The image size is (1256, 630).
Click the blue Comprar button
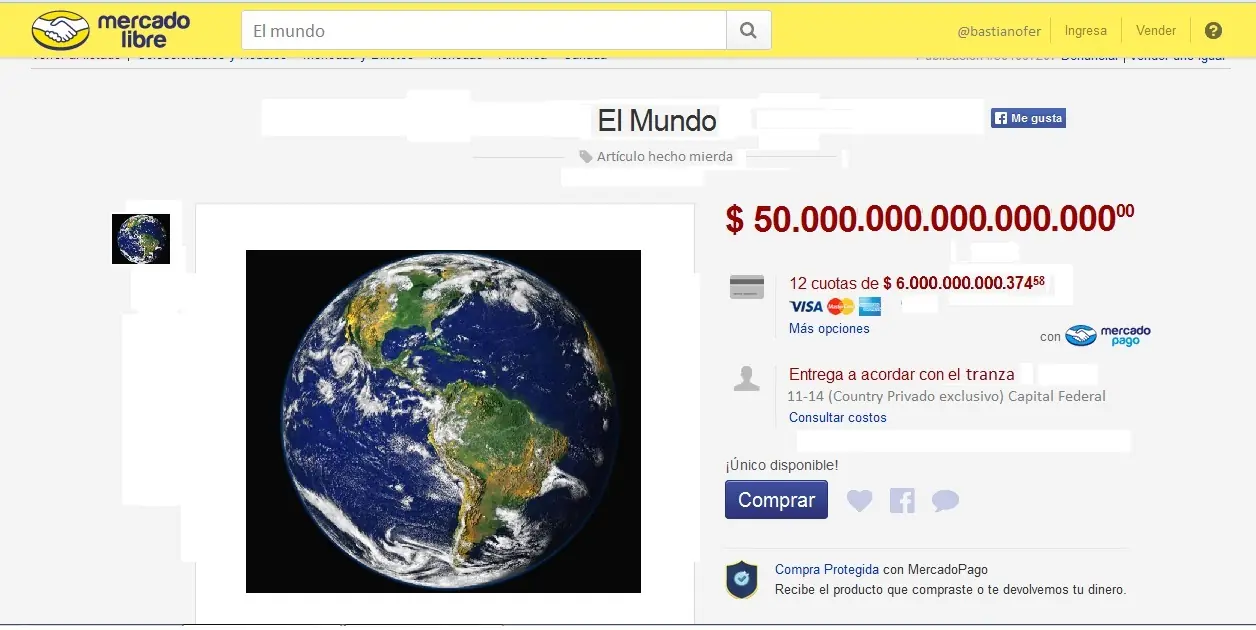tap(776, 500)
